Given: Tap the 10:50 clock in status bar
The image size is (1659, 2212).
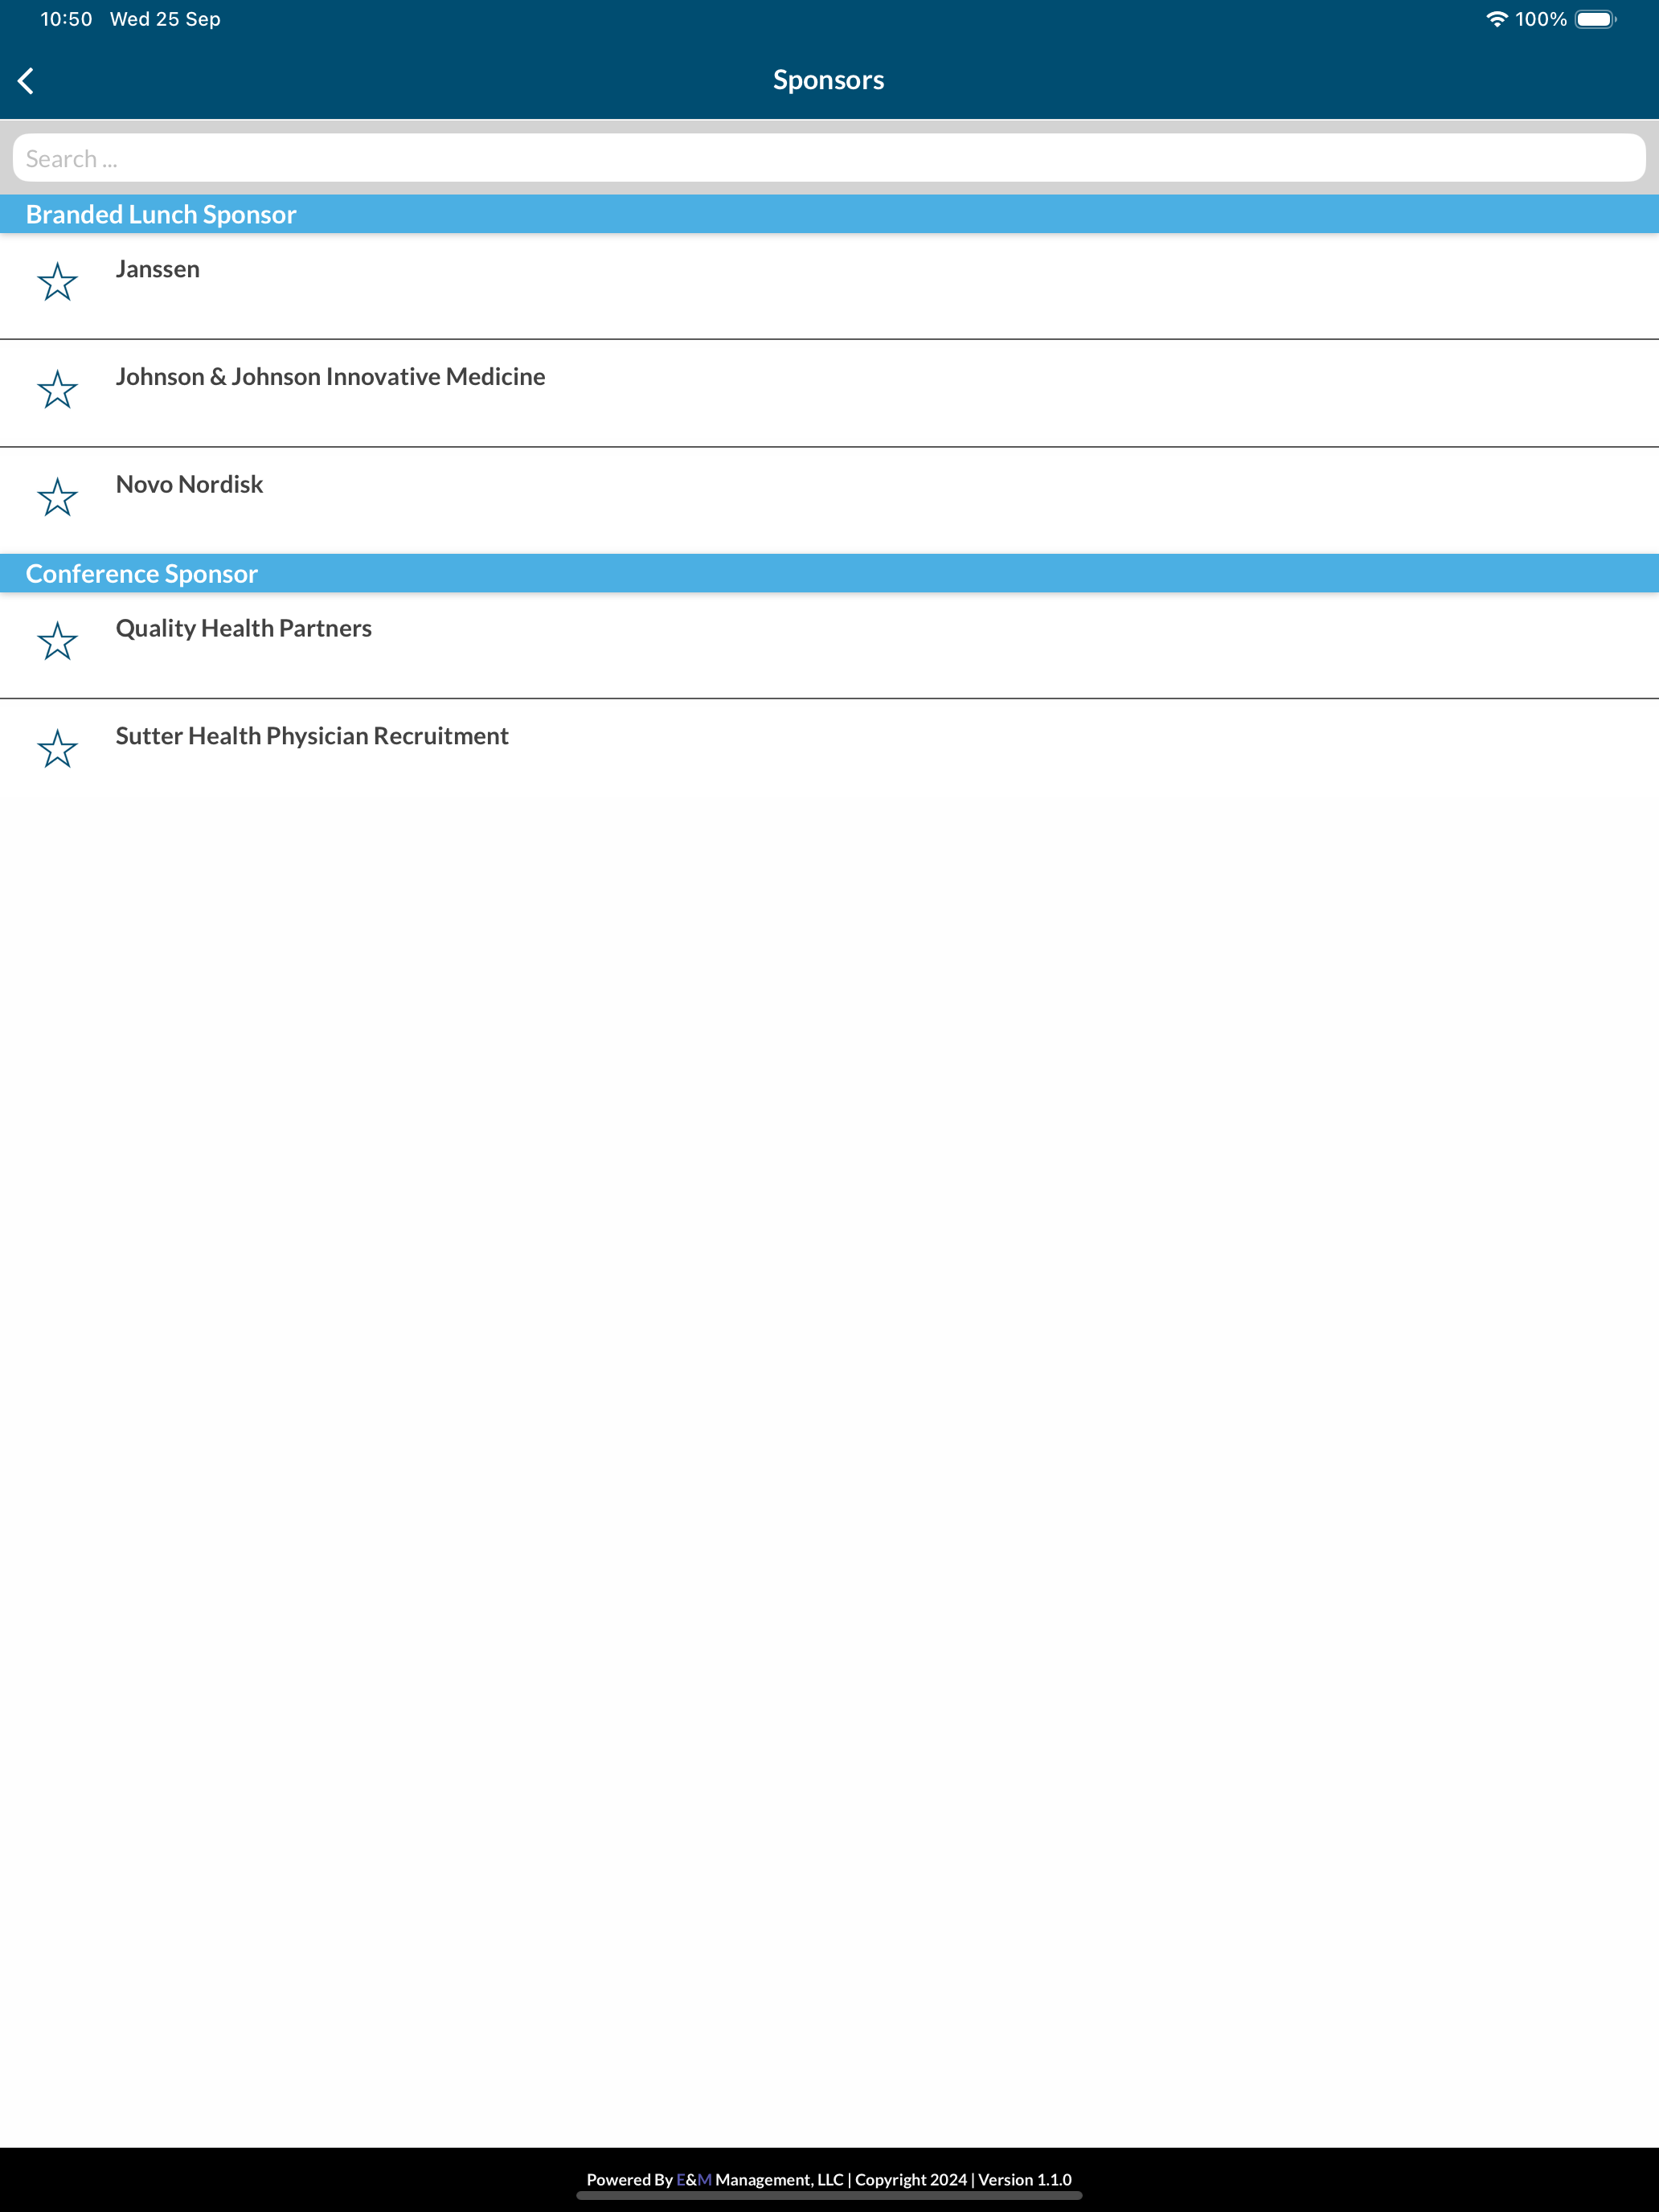Looking at the screenshot, I should 66,19.
